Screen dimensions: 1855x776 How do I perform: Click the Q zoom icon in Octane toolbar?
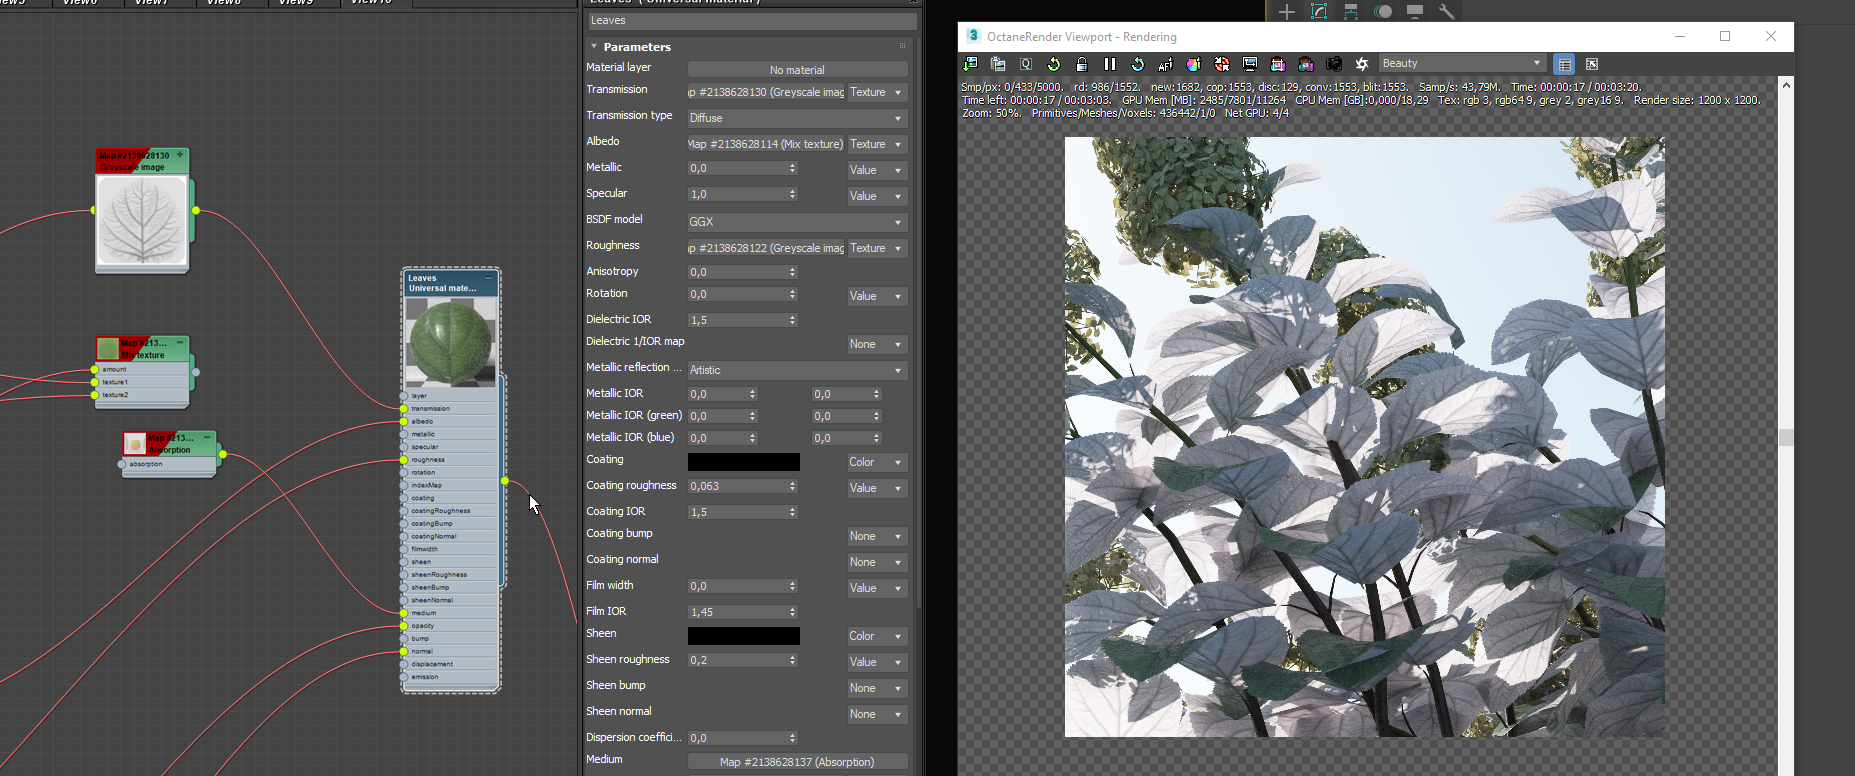click(1026, 64)
